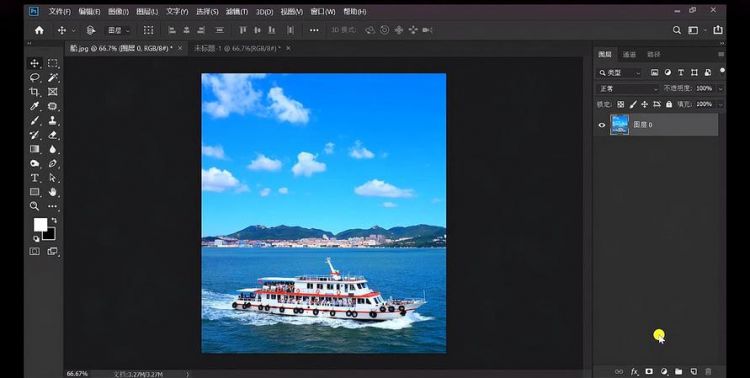The height and width of the screenshot is (378, 750).
Task: Toggle Quick Mask mode
Action: (34, 251)
